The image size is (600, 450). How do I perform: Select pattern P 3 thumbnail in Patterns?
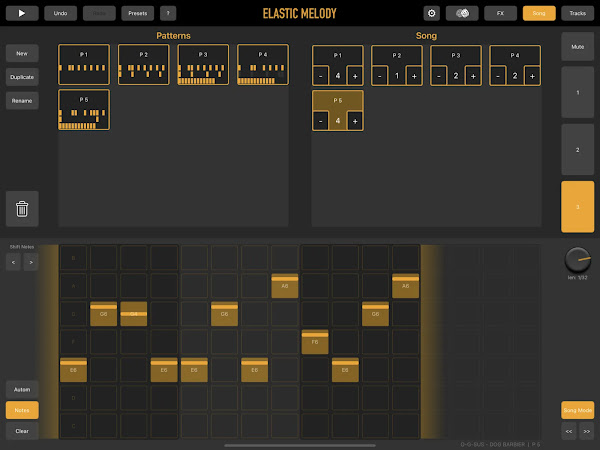[x=203, y=64]
